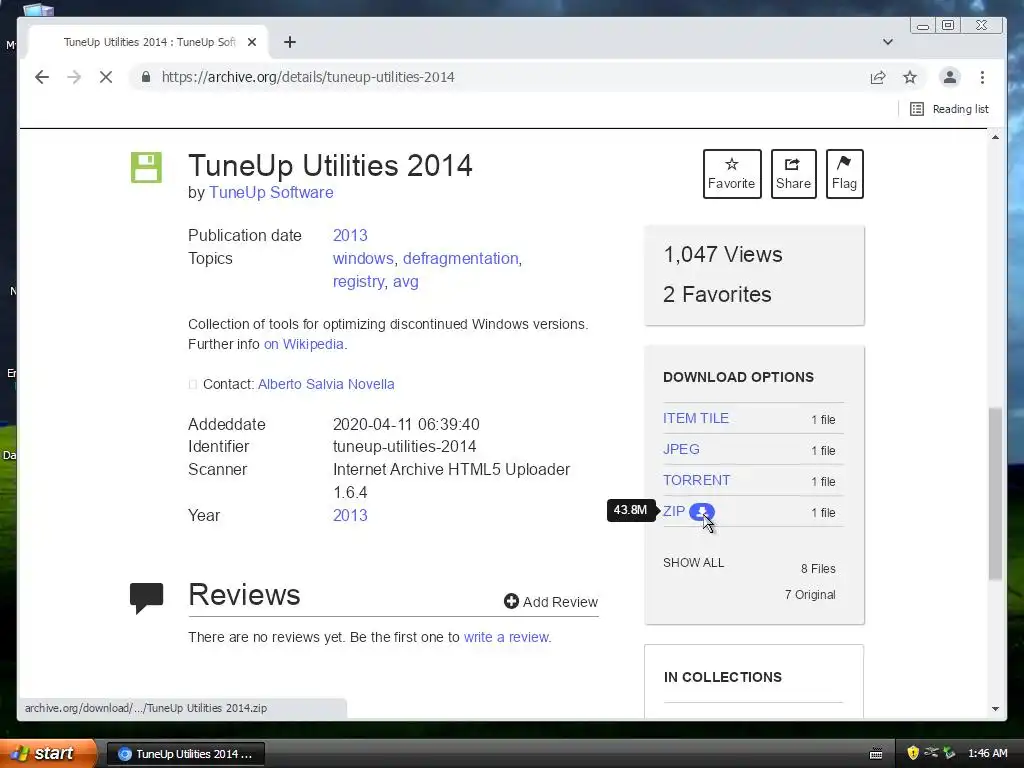Image resolution: width=1024 pixels, height=768 pixels.
Task: Click the address bar URL
Action: tap(308, 77)
